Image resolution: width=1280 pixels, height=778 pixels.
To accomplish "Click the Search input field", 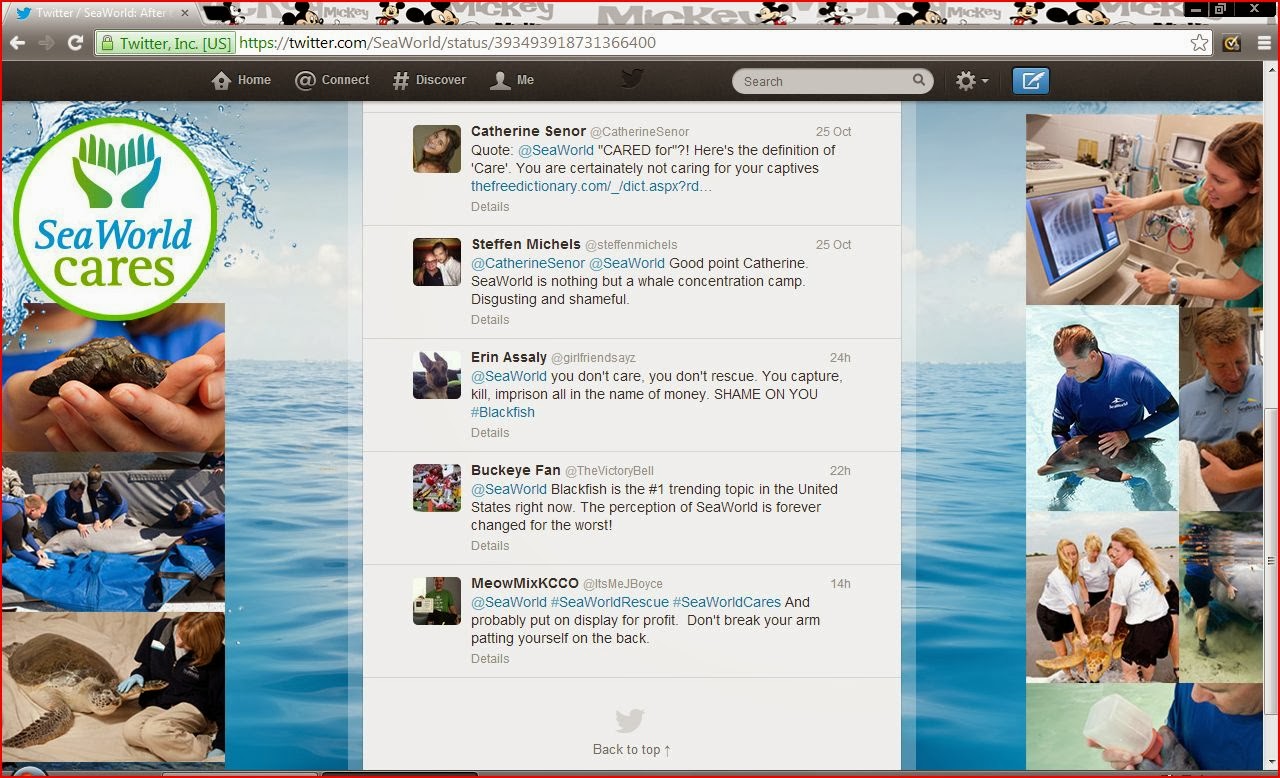I will click(825, 81).
